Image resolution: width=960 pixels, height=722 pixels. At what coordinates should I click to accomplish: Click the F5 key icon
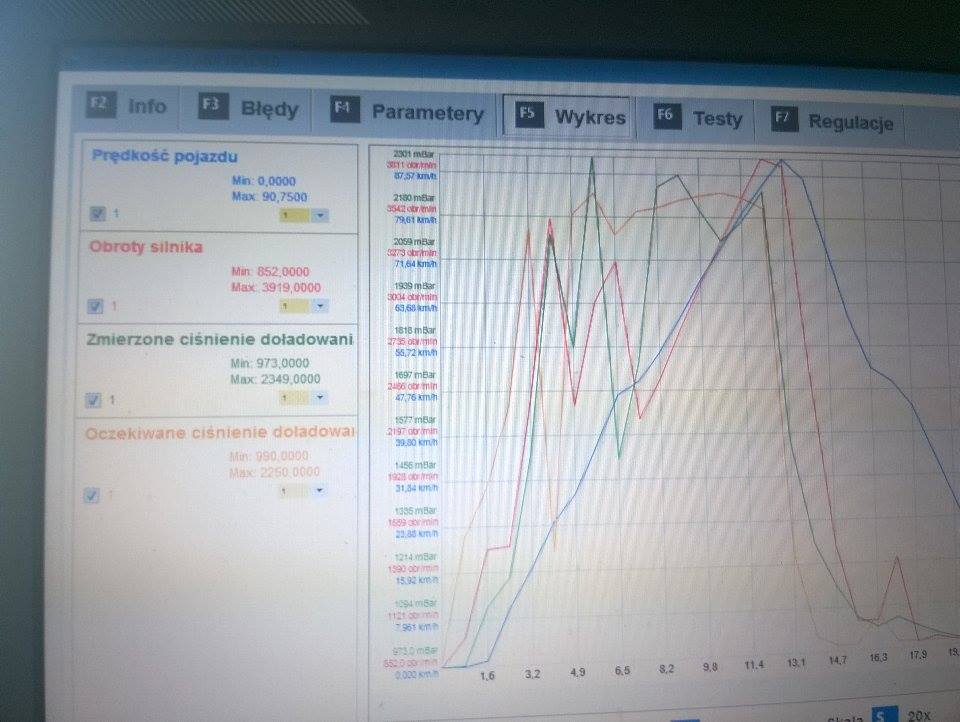click(529, 113)
